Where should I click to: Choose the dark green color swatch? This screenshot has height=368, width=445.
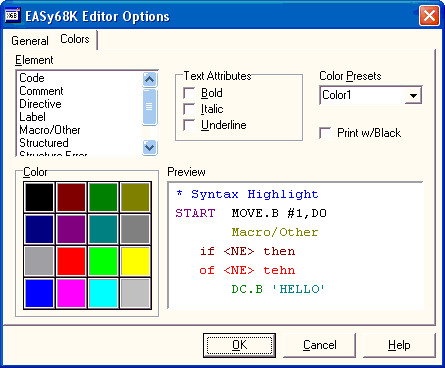[x=103, y=197]
